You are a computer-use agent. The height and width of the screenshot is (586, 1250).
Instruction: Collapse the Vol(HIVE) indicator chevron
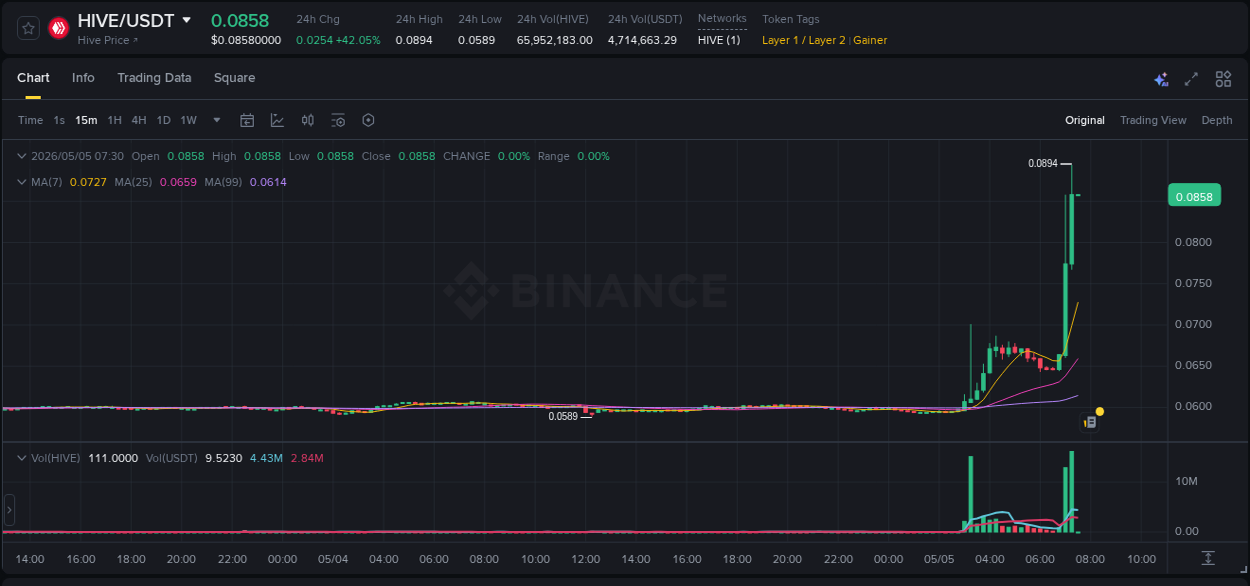[x=22, y=458]
